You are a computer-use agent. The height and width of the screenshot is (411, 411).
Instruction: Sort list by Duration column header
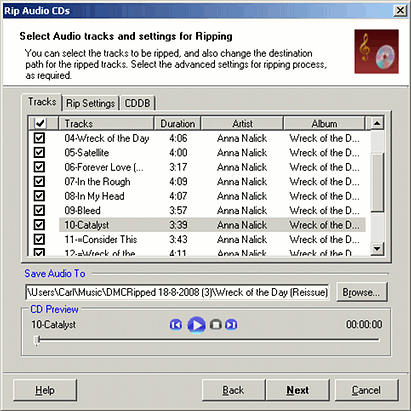(178, 123)
